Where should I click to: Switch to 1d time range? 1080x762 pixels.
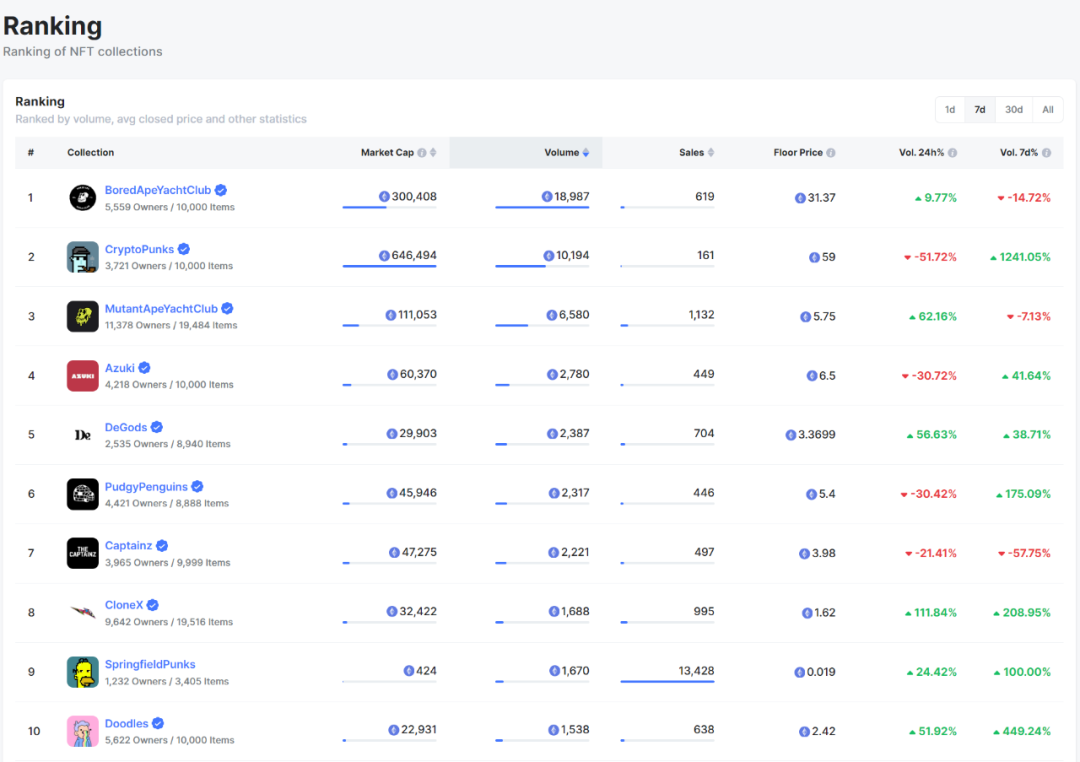tap(950, 110)
